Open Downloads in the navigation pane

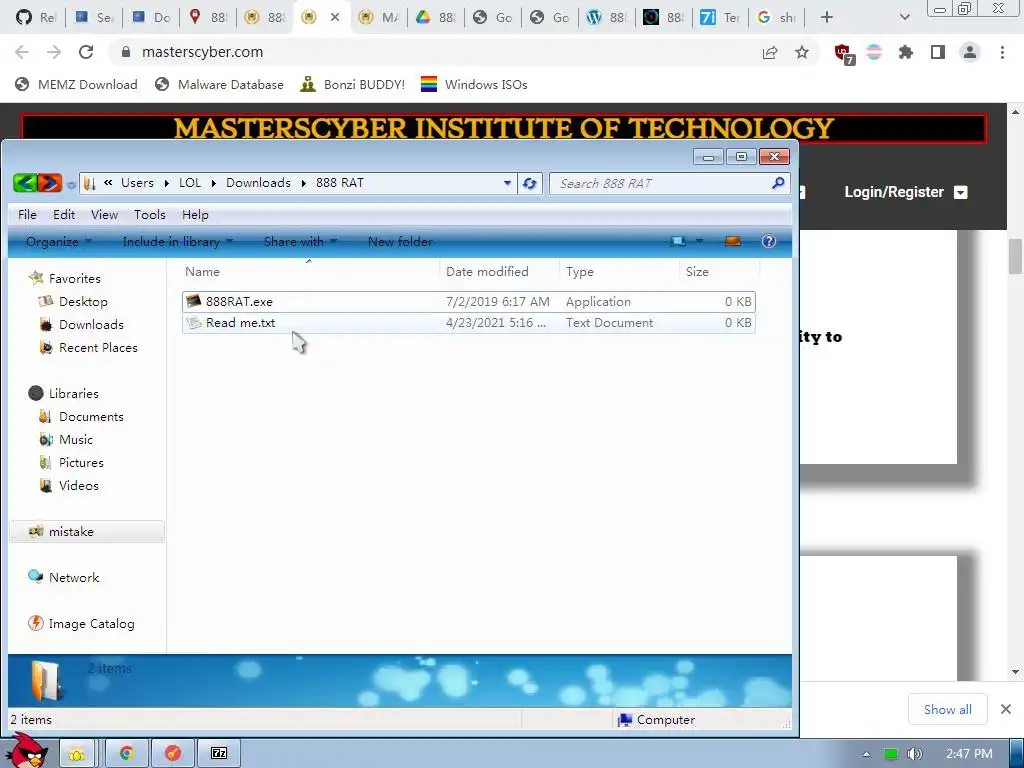[81, 325]
